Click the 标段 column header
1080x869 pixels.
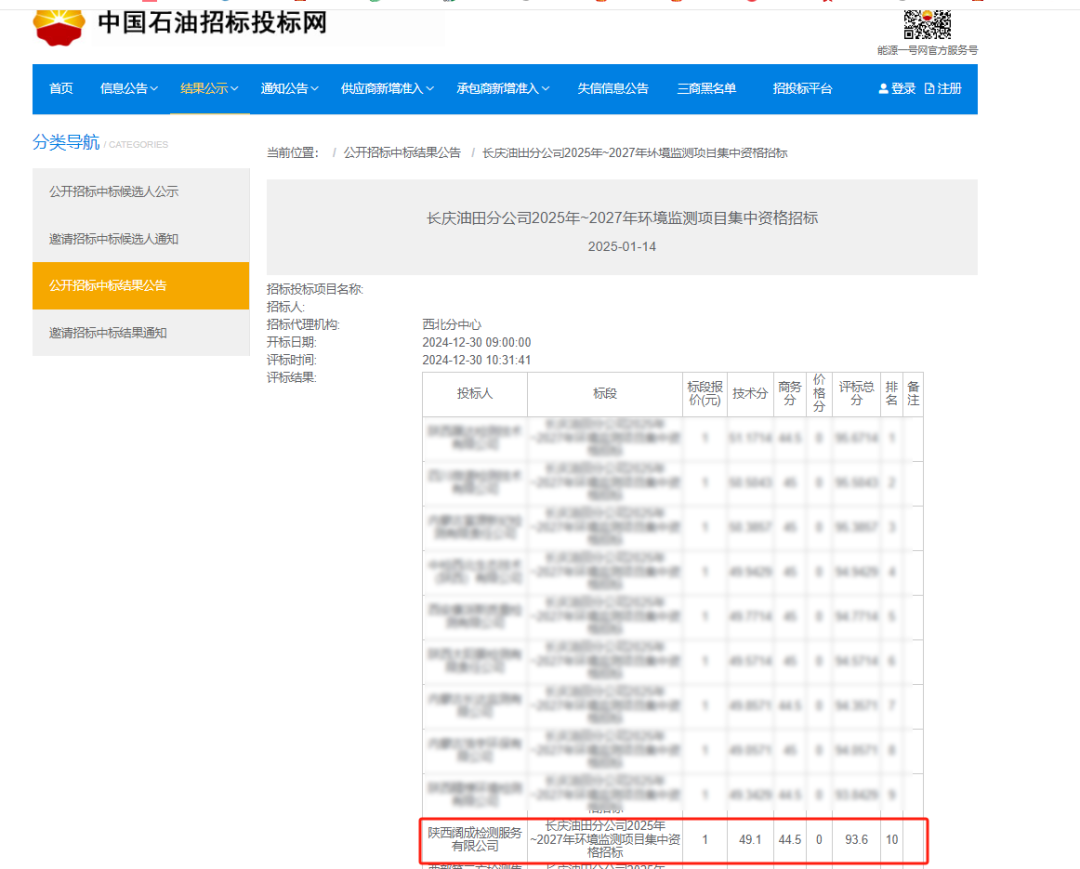click(605, 394)
